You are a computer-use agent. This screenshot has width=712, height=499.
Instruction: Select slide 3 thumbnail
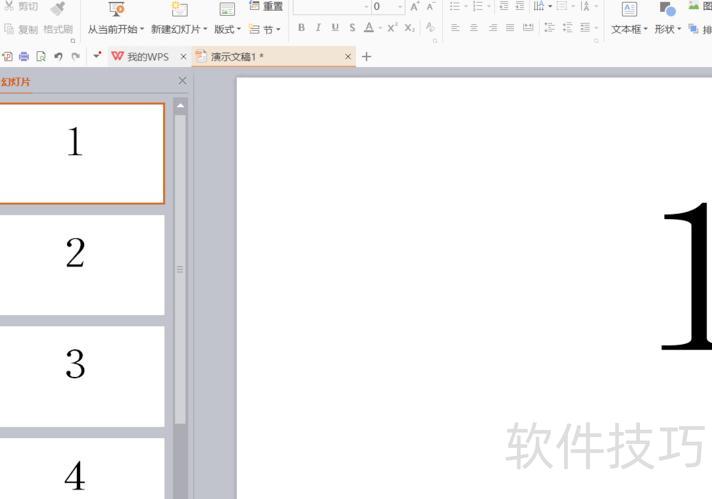pyautogui.click(x=82, y=376)
